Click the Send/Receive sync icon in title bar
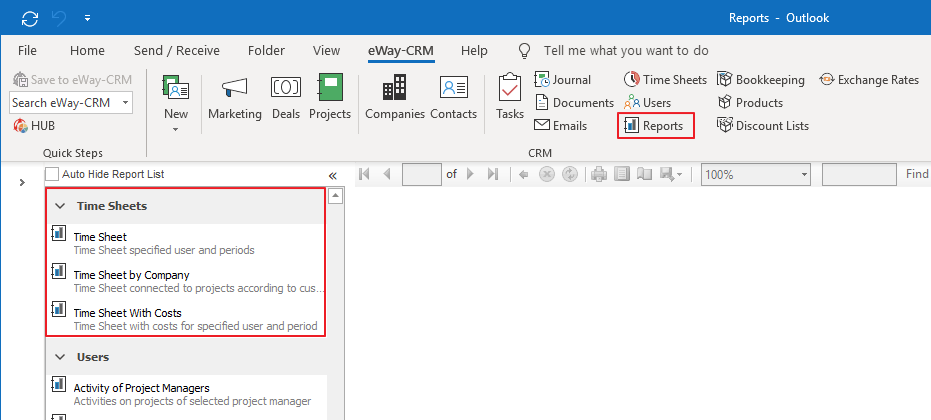The image size is (931, 420). 30,18
